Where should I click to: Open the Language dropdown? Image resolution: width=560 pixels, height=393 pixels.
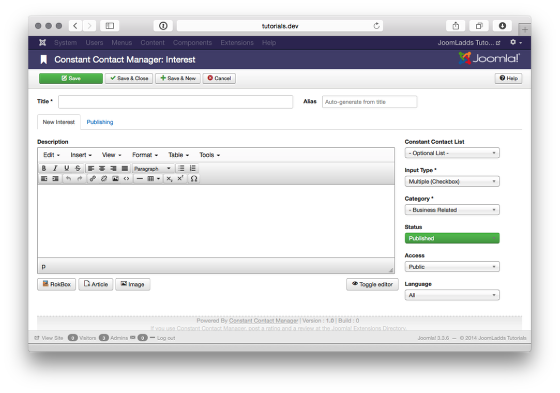pyautogui.click(x=452, y=295)
